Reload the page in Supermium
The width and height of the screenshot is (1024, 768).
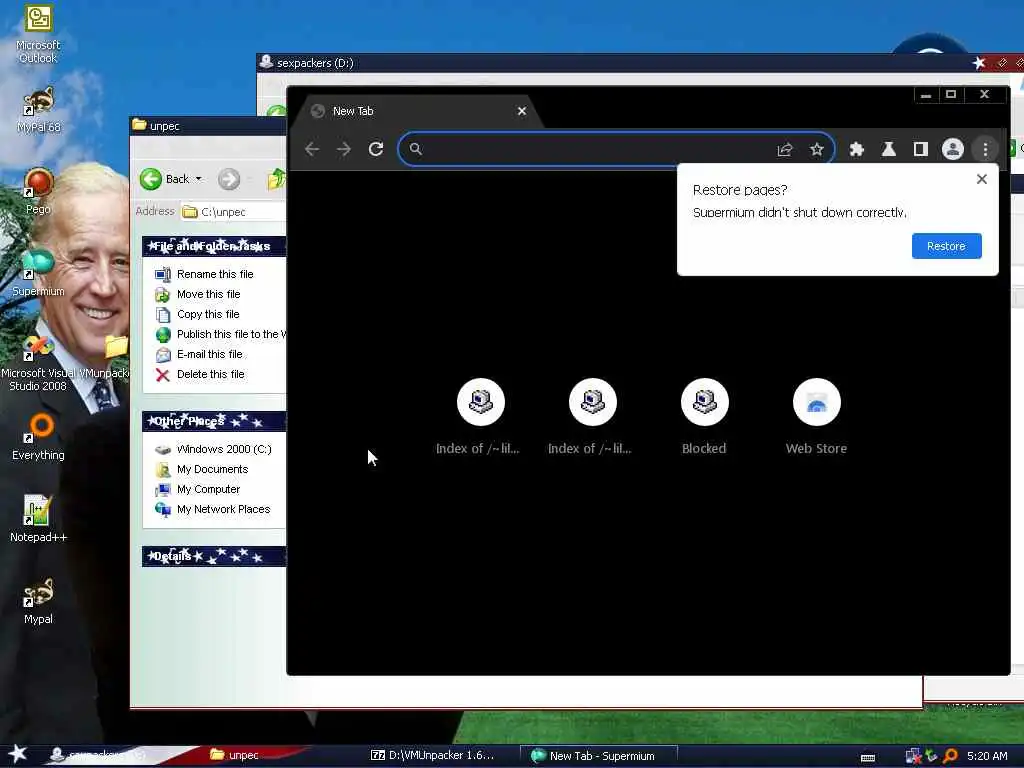(x=376, y=149)
